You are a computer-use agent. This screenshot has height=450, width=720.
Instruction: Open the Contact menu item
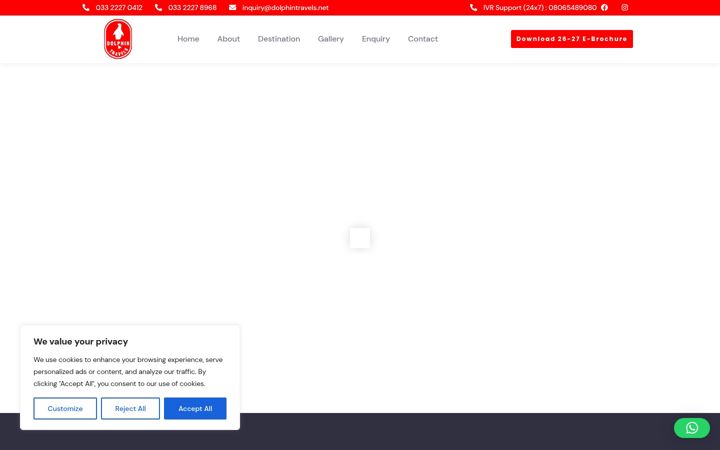[422, 39]
